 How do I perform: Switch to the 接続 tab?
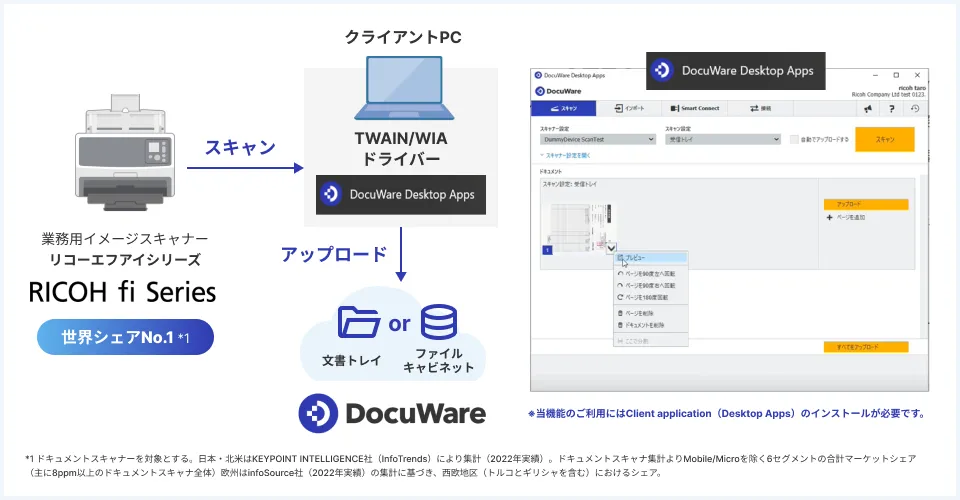pyautogui.click(x=760, y=108)
